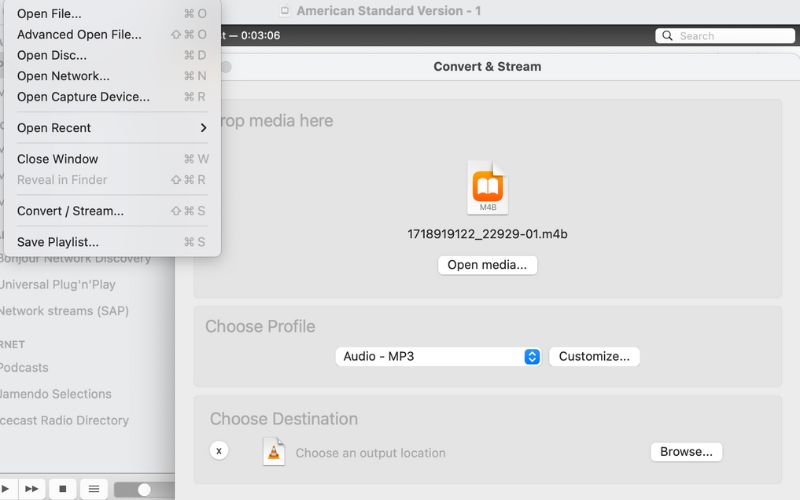This screenshot has width=800, height=500.
Task: Click the Customize... profile button
Action: [594, 357]
